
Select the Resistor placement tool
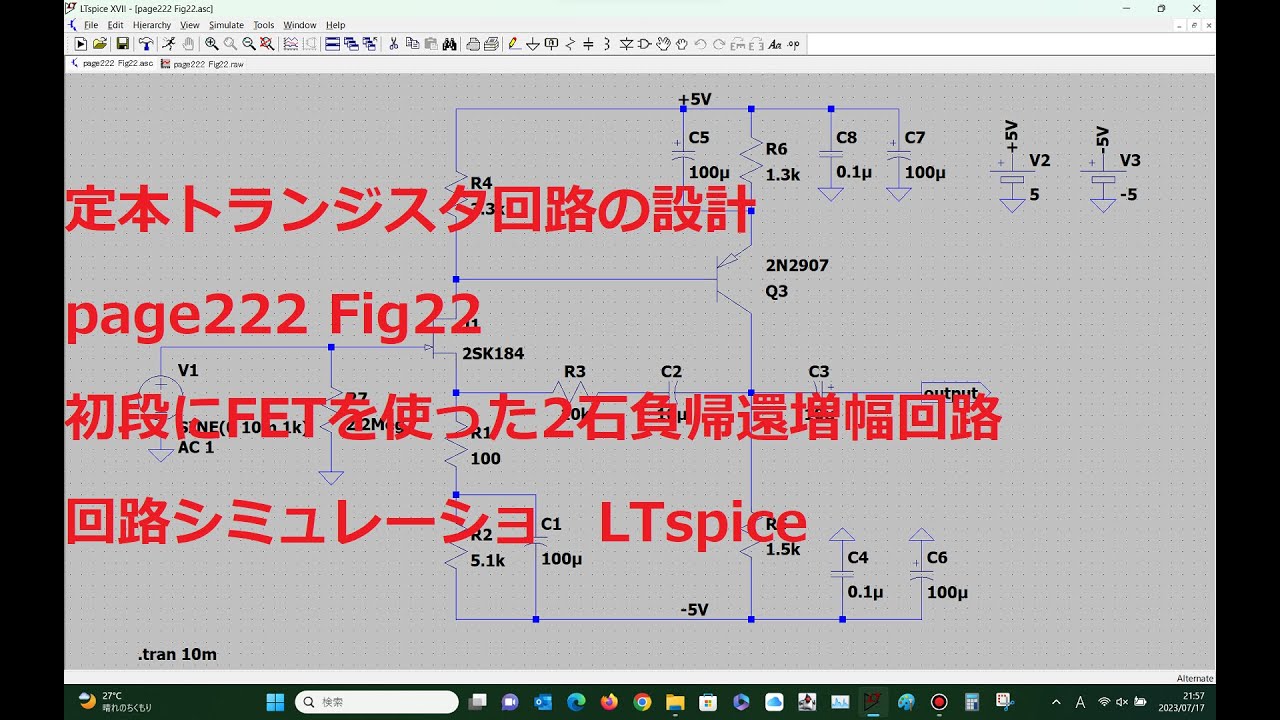(x=570, y=44)
